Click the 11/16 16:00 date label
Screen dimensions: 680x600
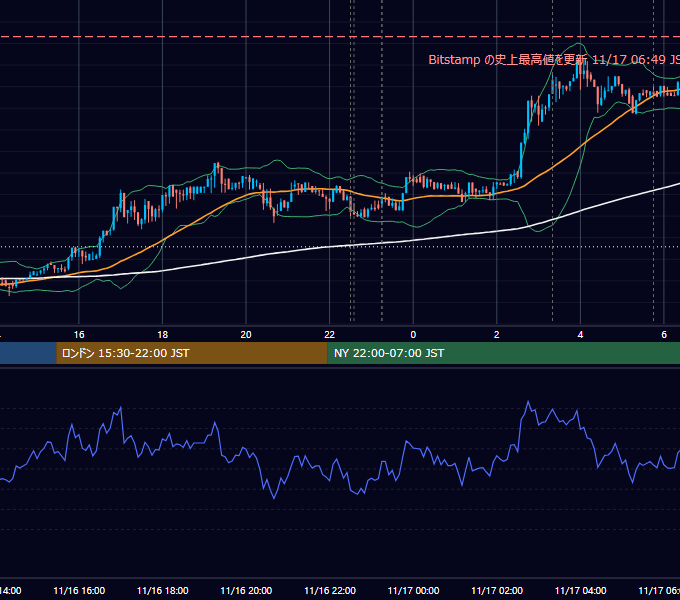point(79,590)
